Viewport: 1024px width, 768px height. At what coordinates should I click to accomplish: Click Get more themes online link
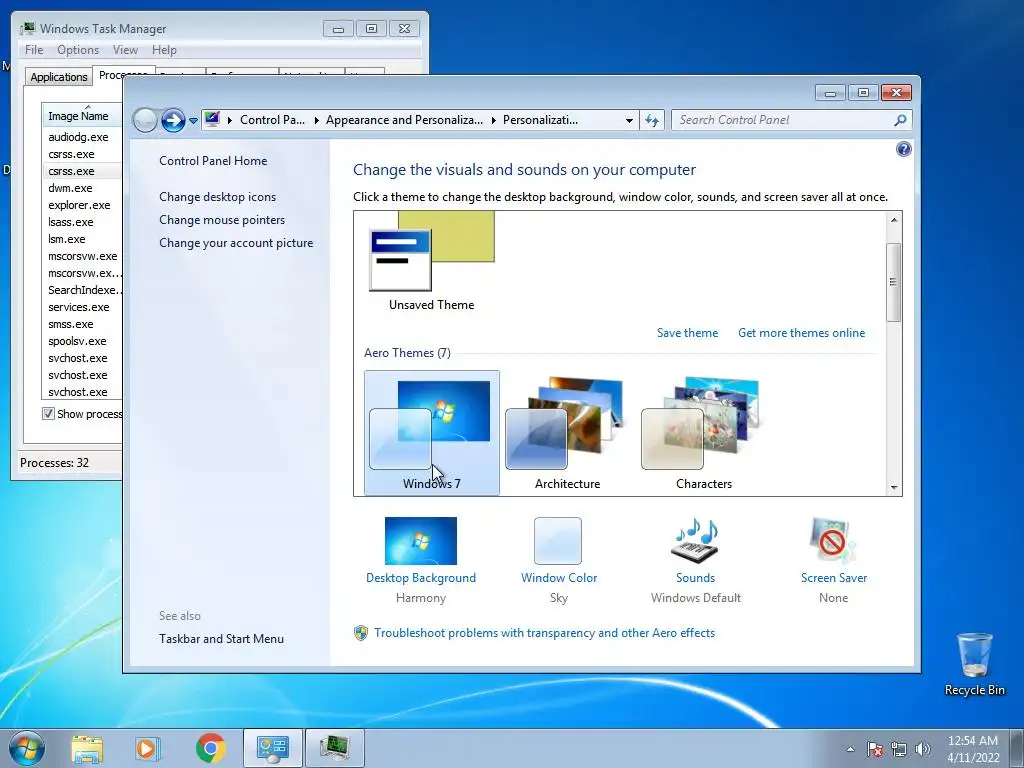(801, 333)
